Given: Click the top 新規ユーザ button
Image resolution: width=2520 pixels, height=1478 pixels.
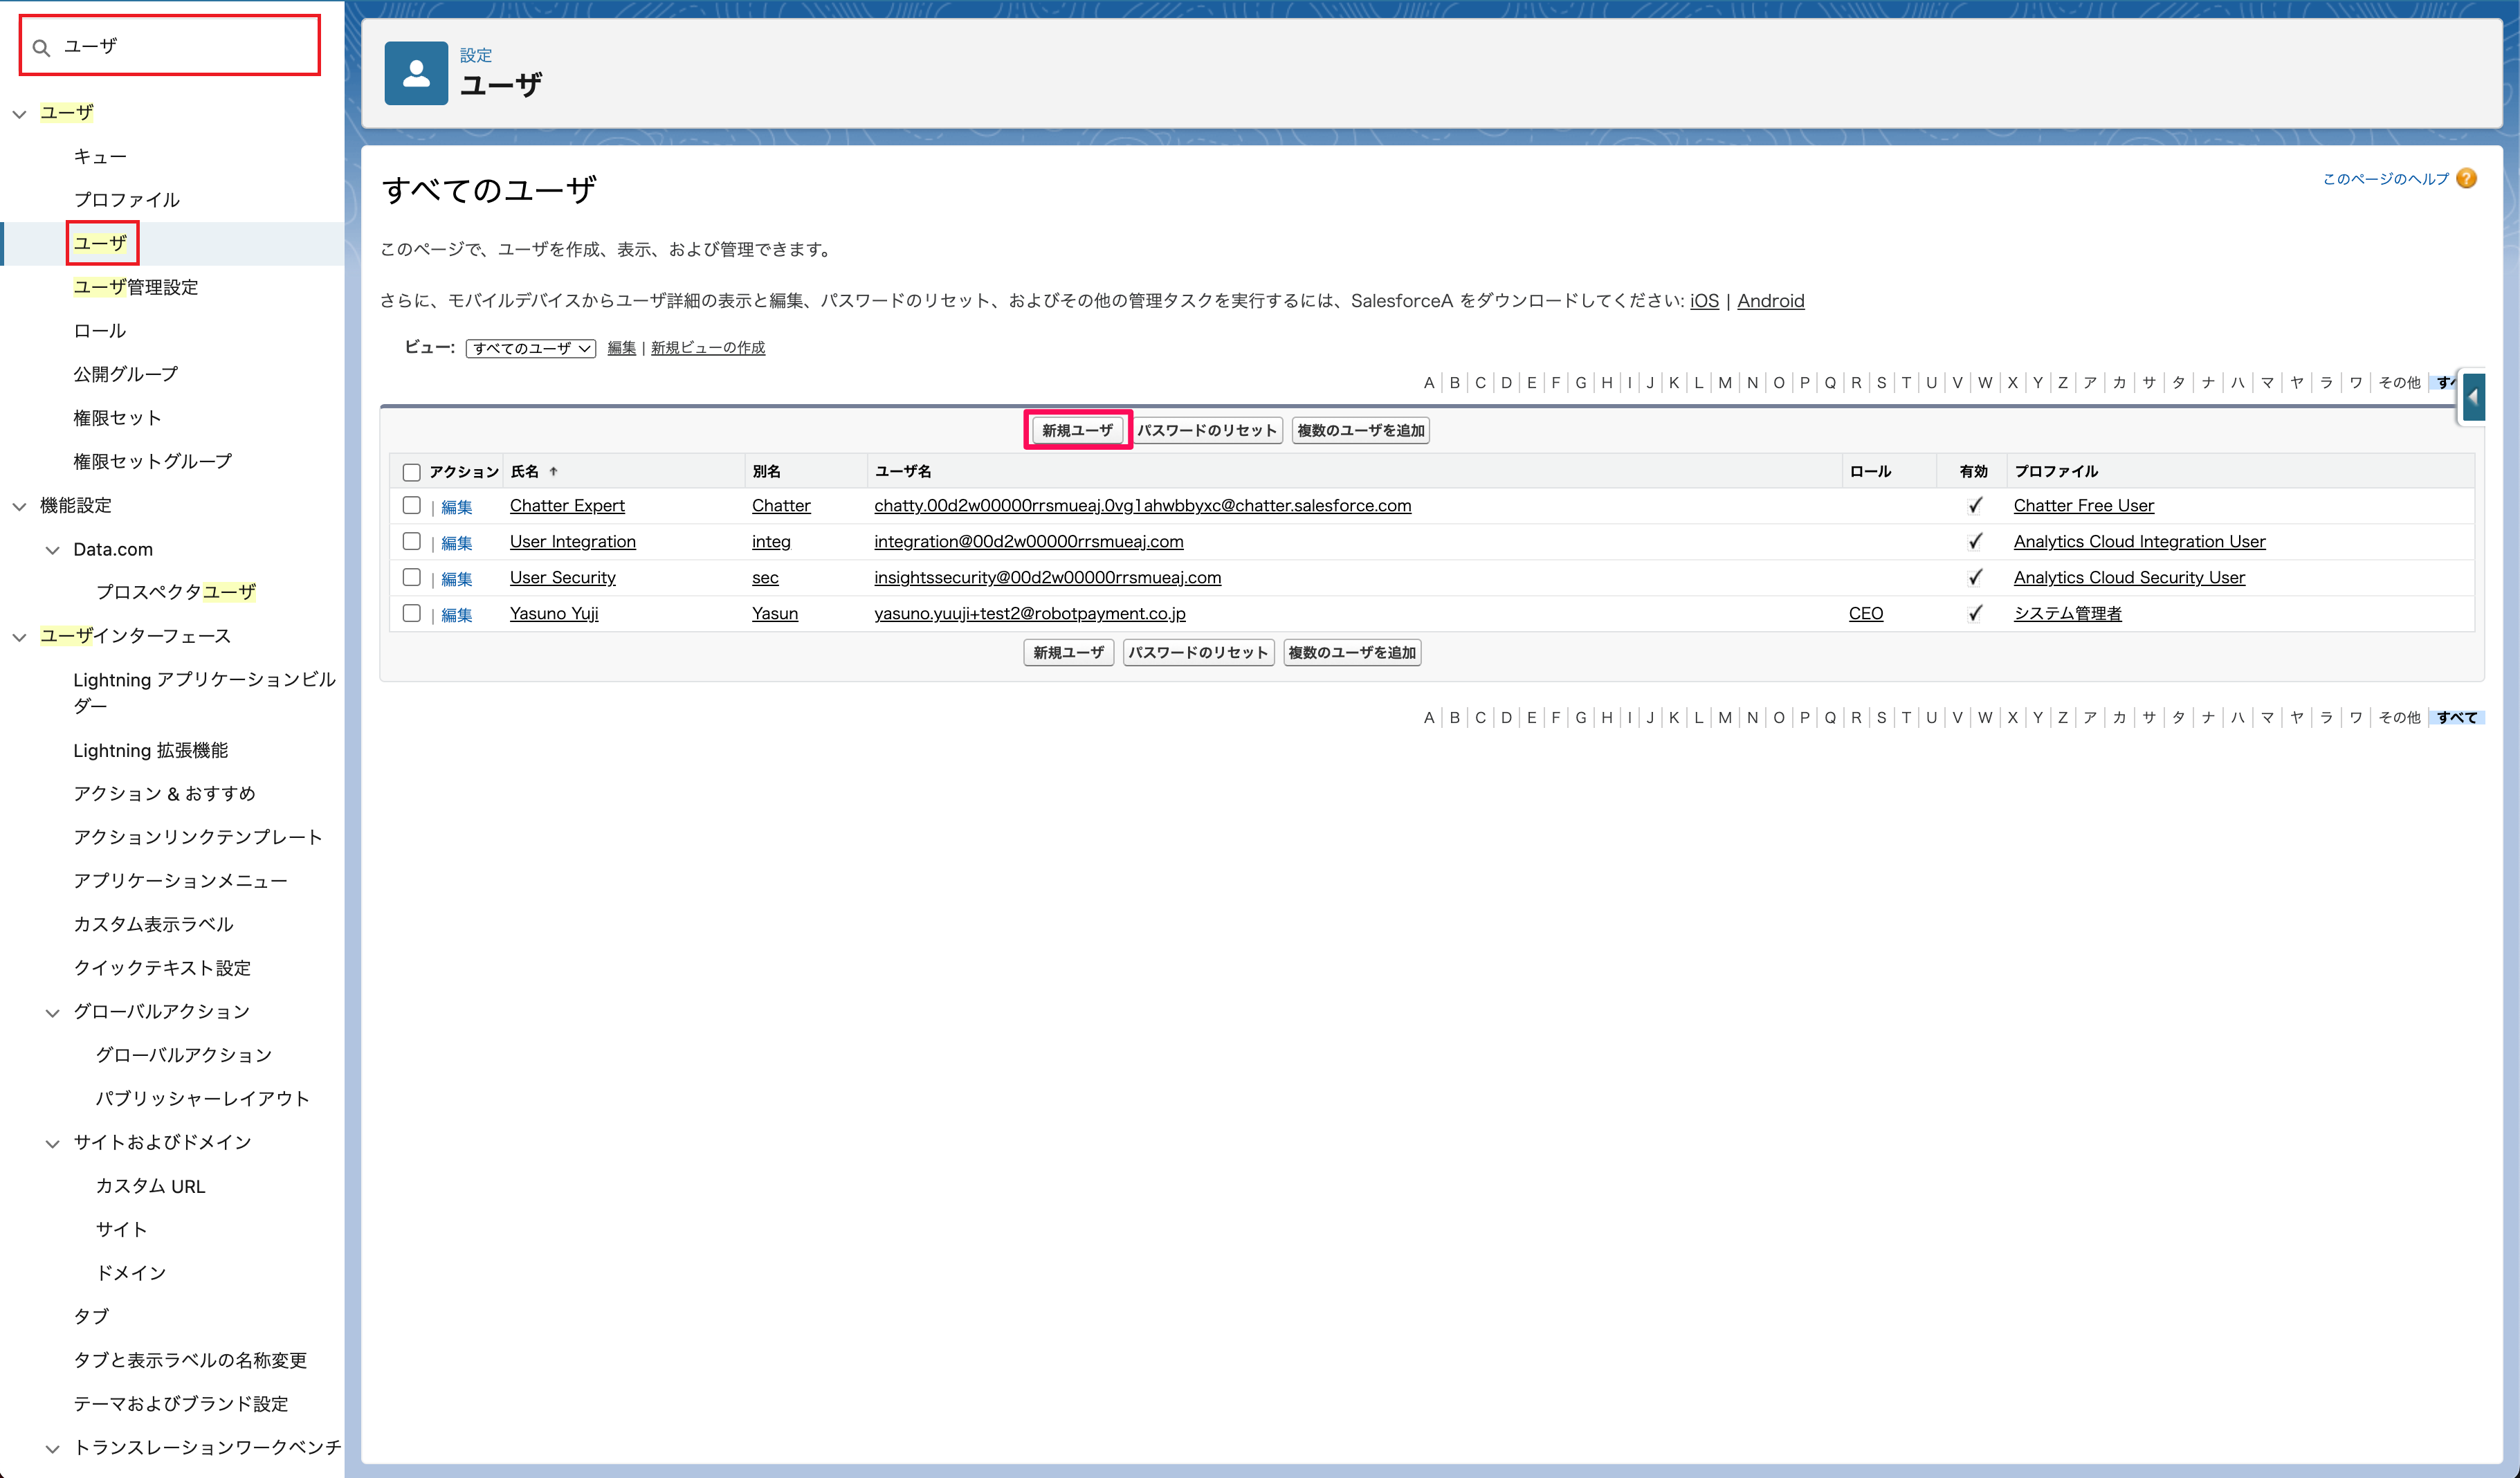Looking at the screenshot, I should point(1077,430).
